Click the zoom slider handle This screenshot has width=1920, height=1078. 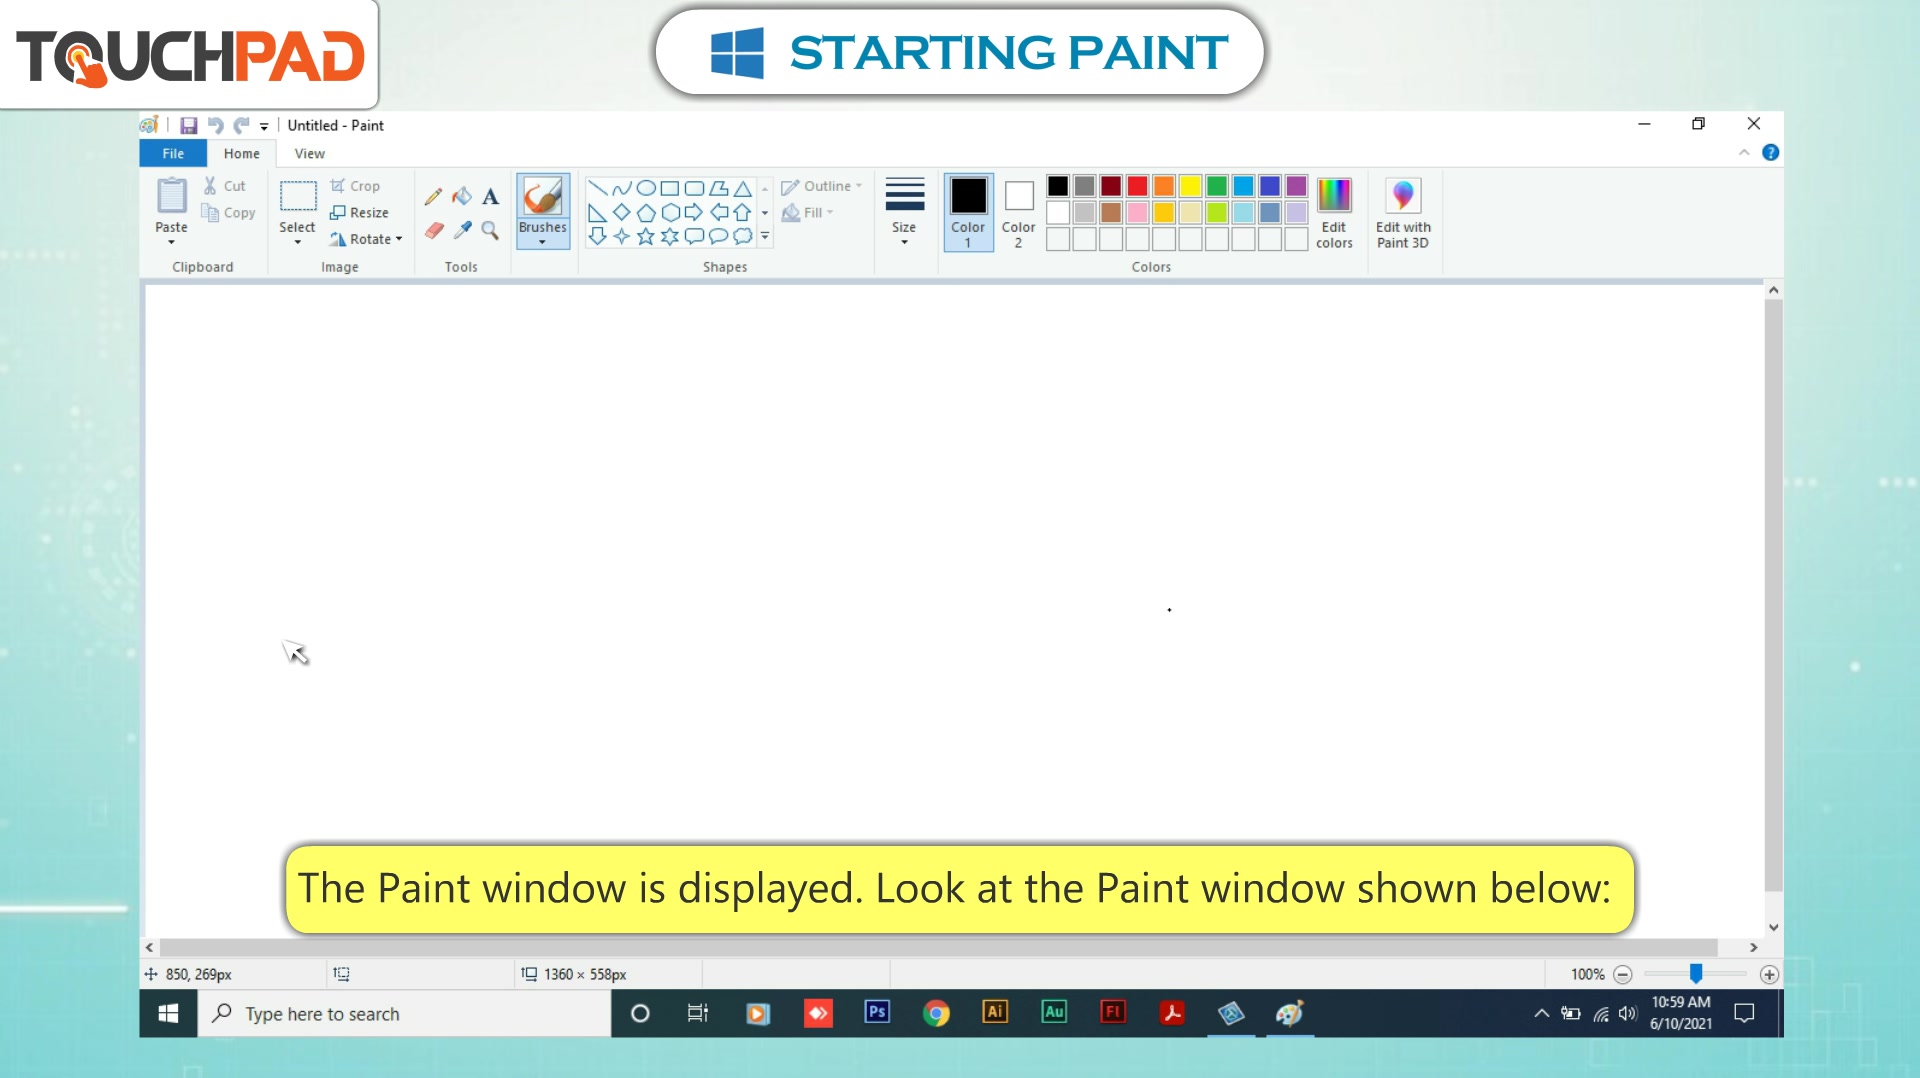click(1696, 973)
